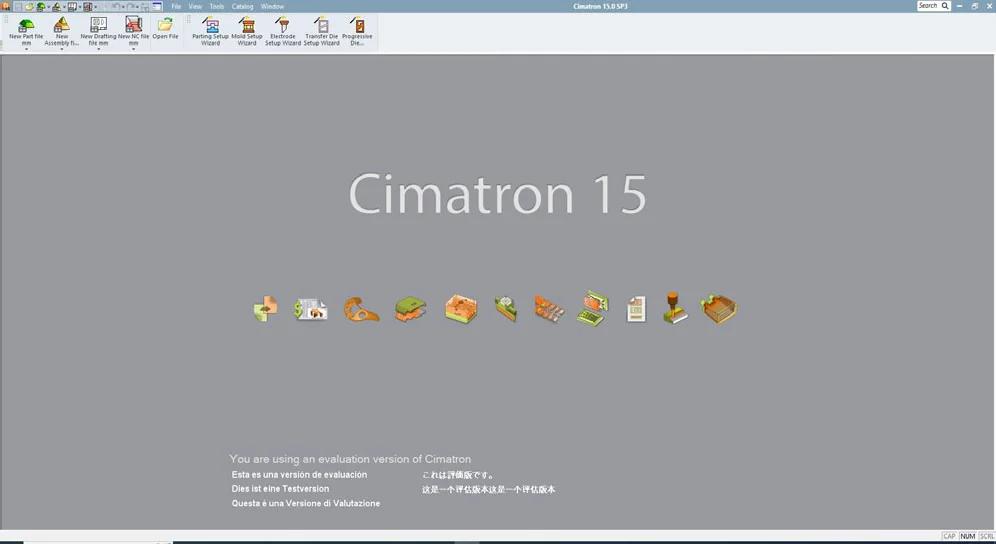Click the orange curved part module icon
The width and height of the screenshot is (996, 544).
tap(361, 309)
